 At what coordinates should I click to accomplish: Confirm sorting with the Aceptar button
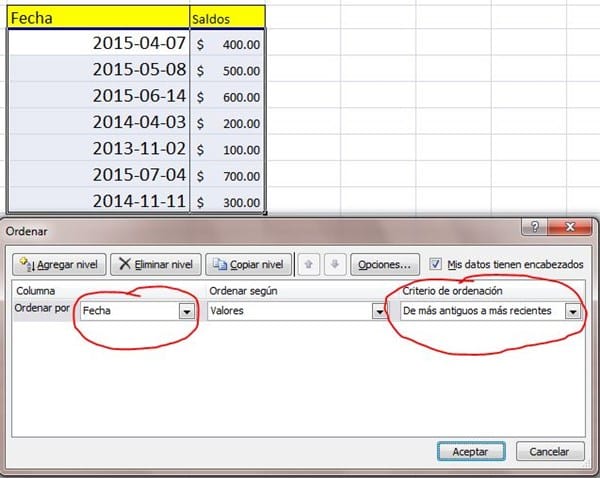click(x=471, y=452)
